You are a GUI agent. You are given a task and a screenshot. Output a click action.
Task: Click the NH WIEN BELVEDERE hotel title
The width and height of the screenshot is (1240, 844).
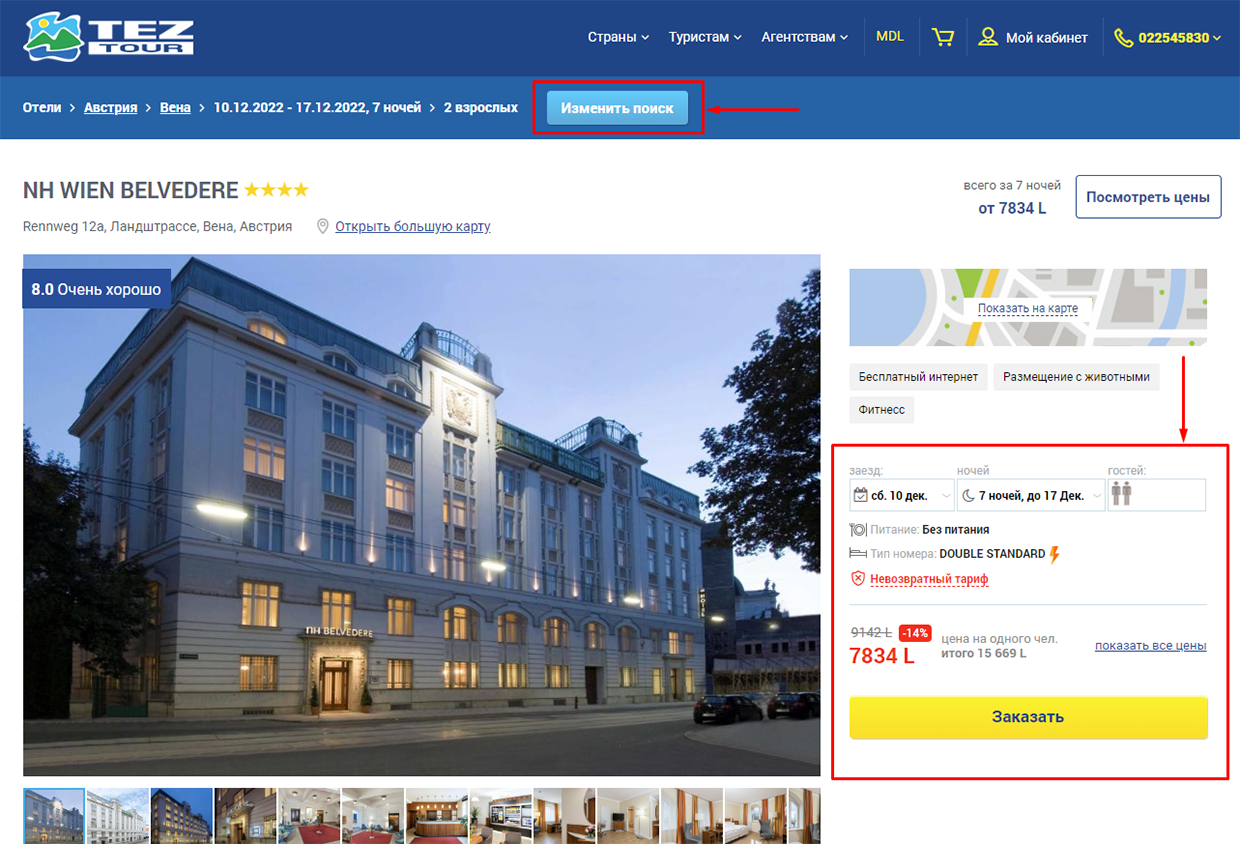[131, 190]
